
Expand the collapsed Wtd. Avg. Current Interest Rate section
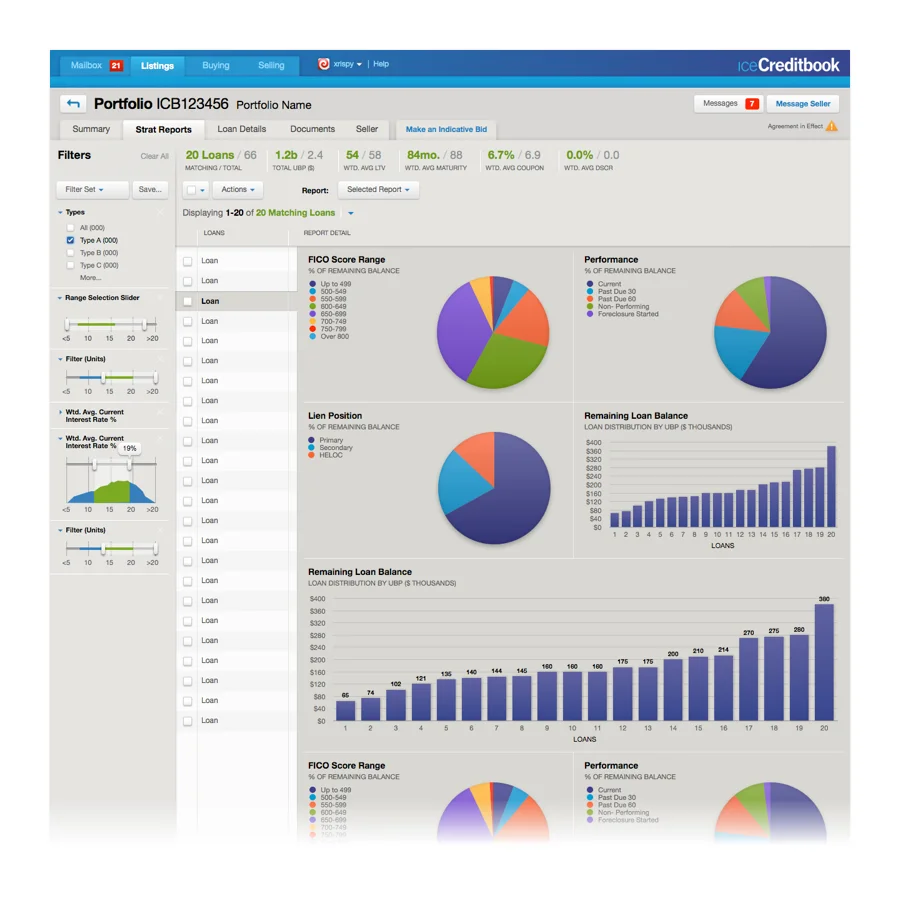(x=60, y=412)
